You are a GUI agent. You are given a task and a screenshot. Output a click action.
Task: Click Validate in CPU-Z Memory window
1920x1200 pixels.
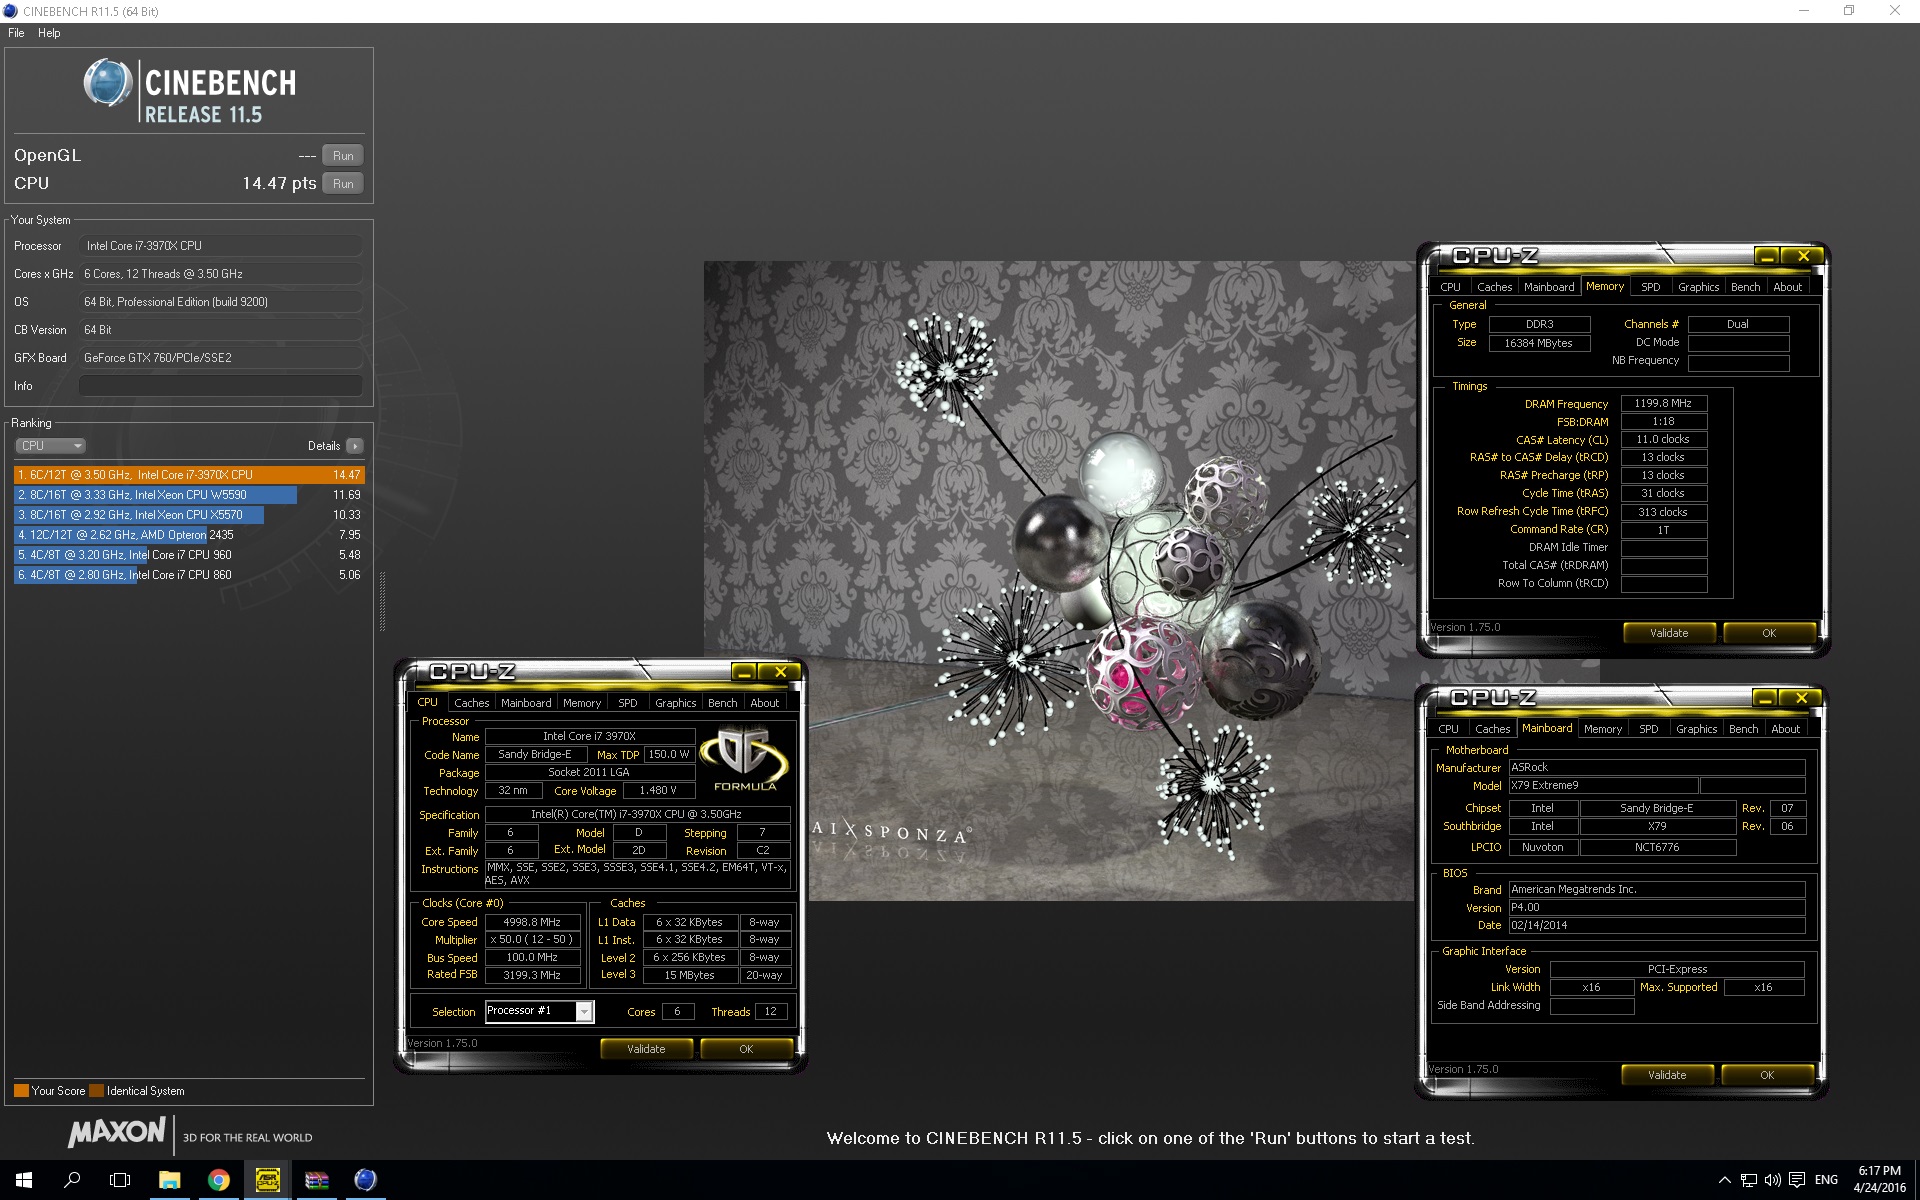tap(1669, 633)
